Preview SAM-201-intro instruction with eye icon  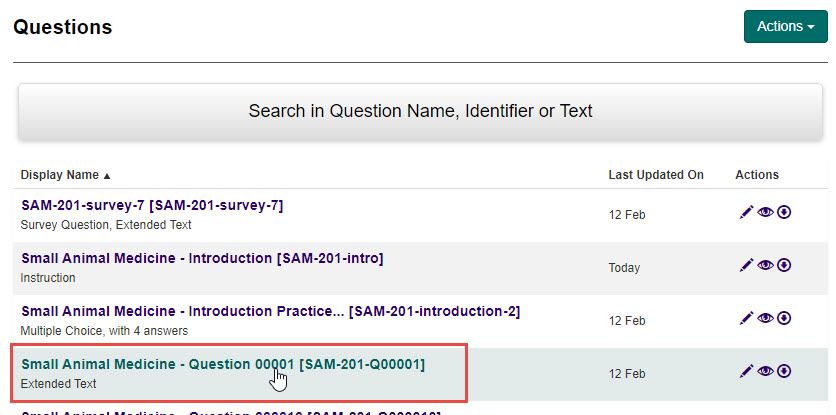[765, 266]
